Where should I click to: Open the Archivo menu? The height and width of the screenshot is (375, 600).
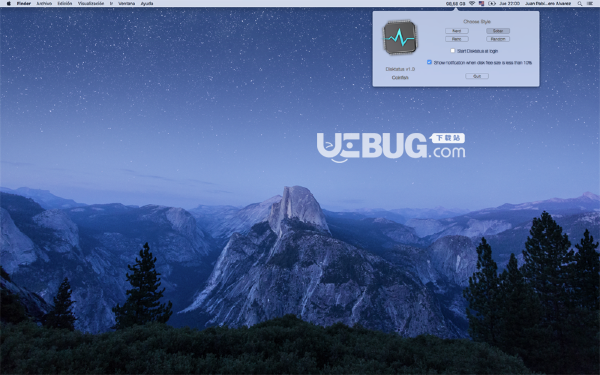coord(44,3)
